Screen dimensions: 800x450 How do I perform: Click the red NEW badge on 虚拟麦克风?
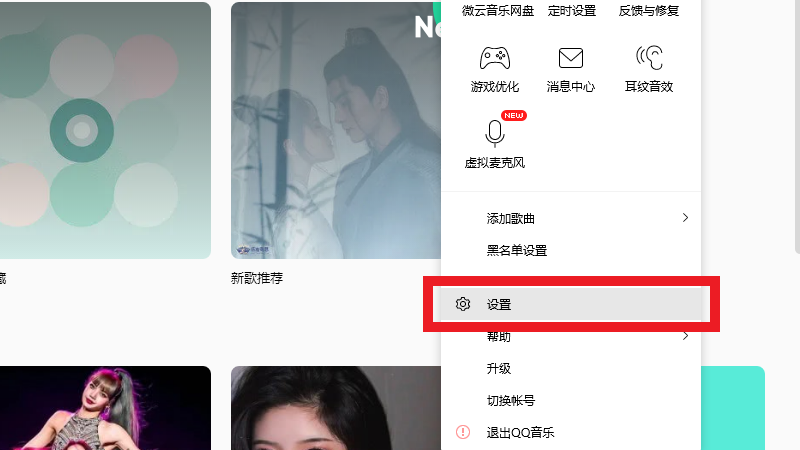pos(514,115)
